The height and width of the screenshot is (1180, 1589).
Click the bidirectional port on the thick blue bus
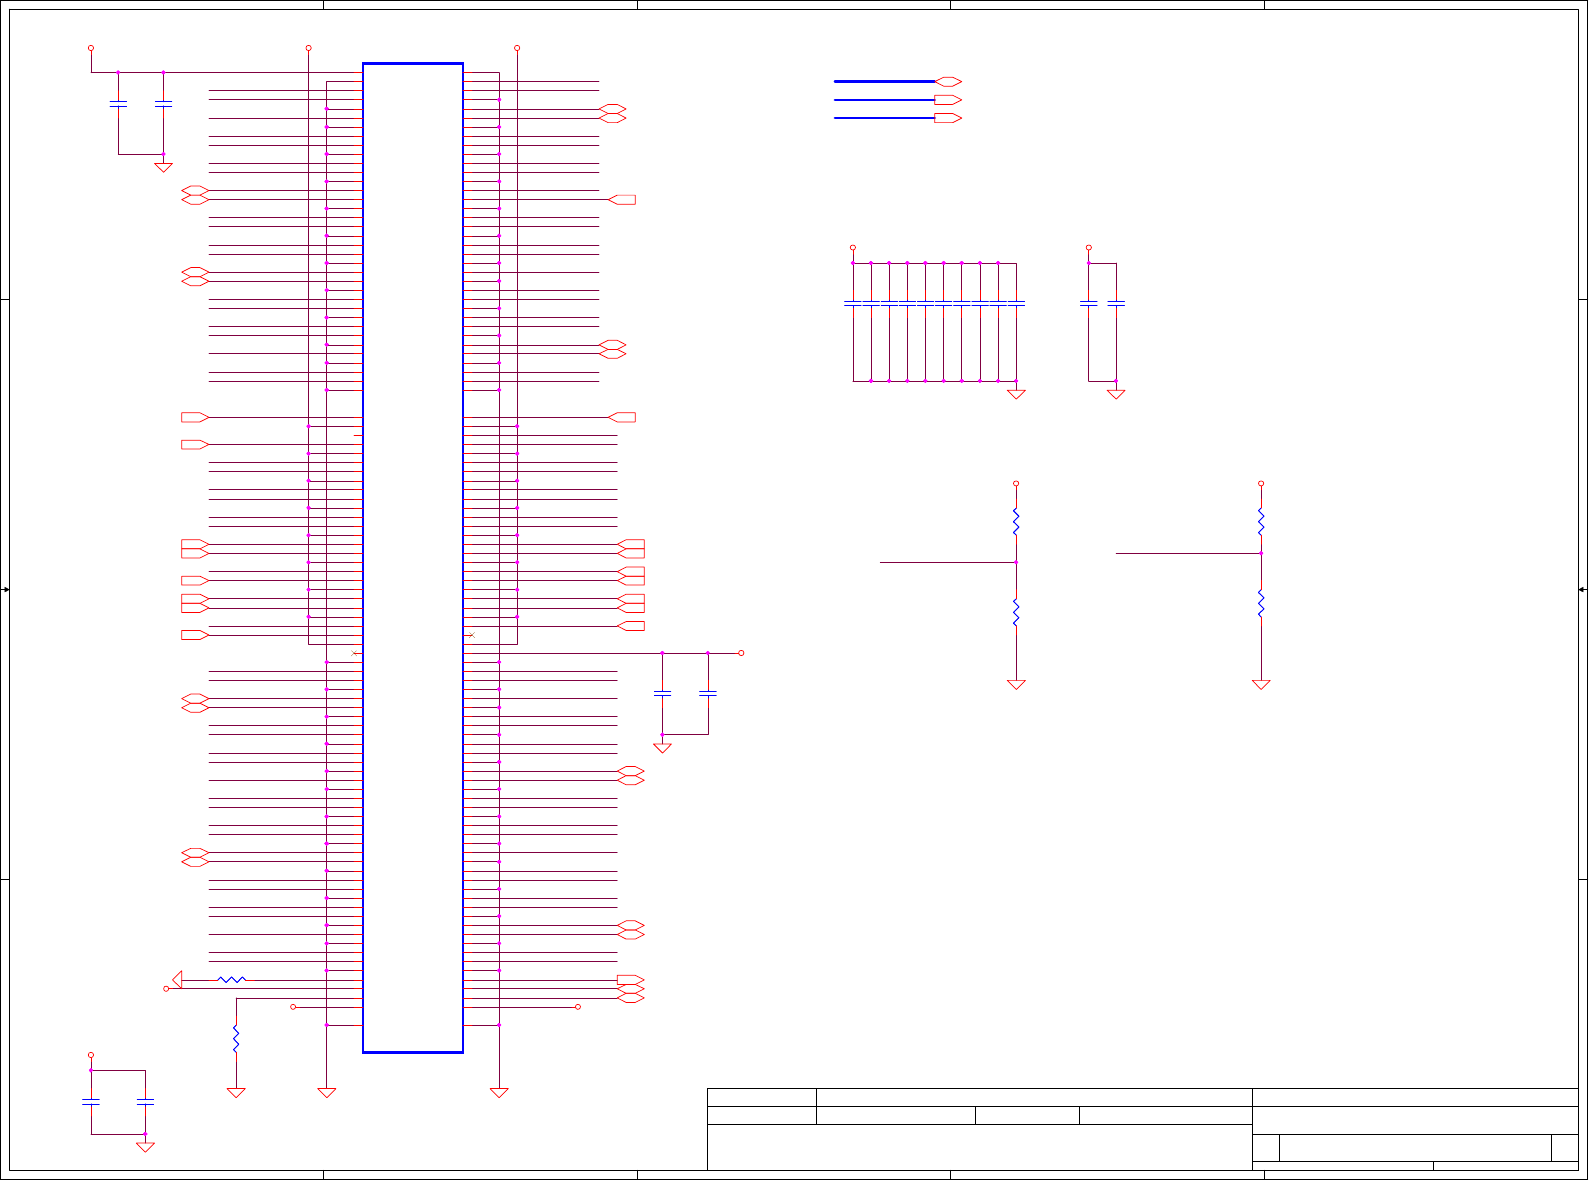point(948,82)
